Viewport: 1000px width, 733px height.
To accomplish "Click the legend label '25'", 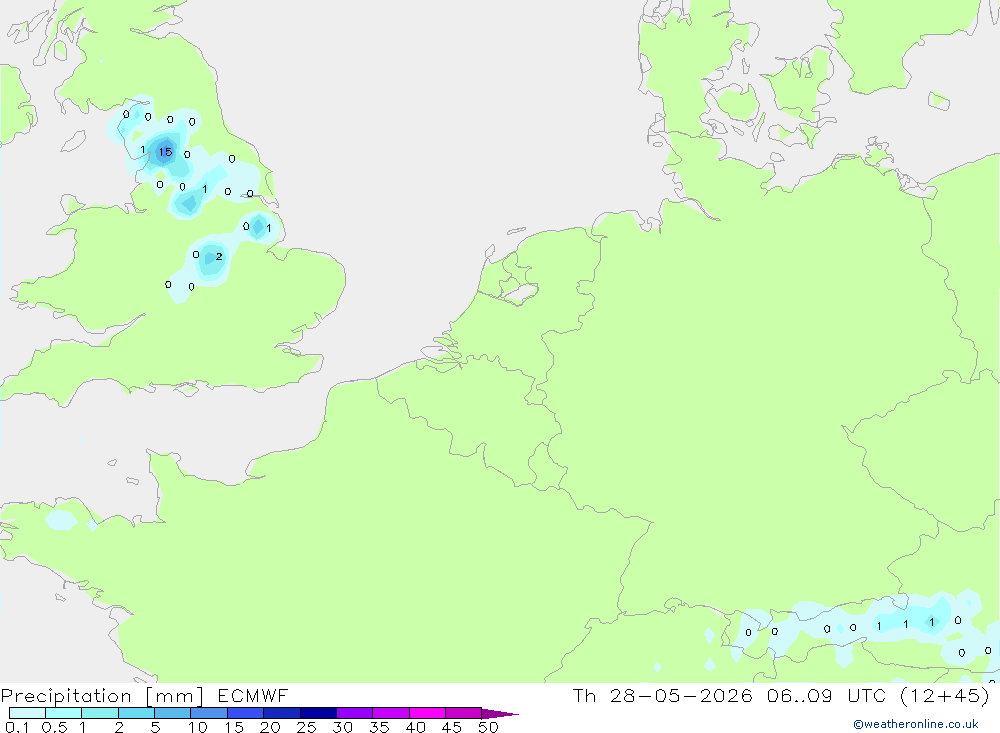I will pyautogui.click(x=306, y=727).
